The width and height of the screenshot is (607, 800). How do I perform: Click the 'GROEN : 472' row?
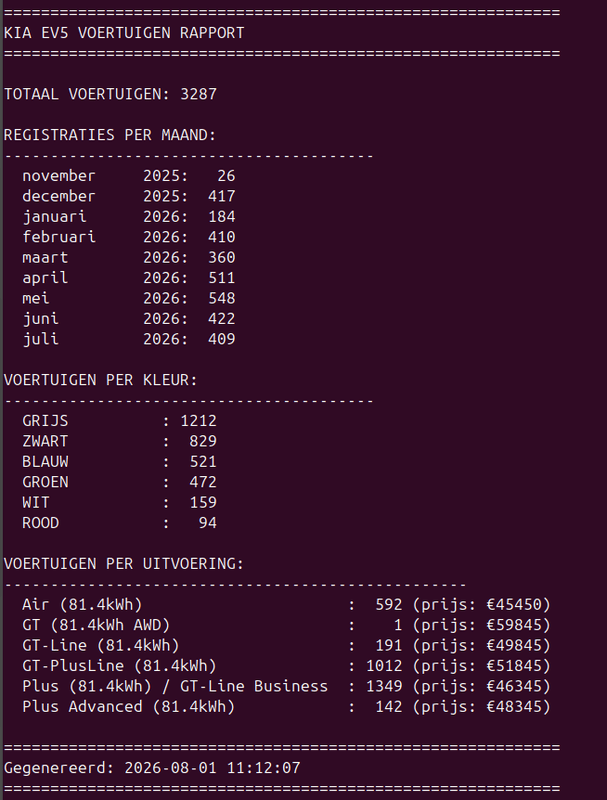[119, 482]
